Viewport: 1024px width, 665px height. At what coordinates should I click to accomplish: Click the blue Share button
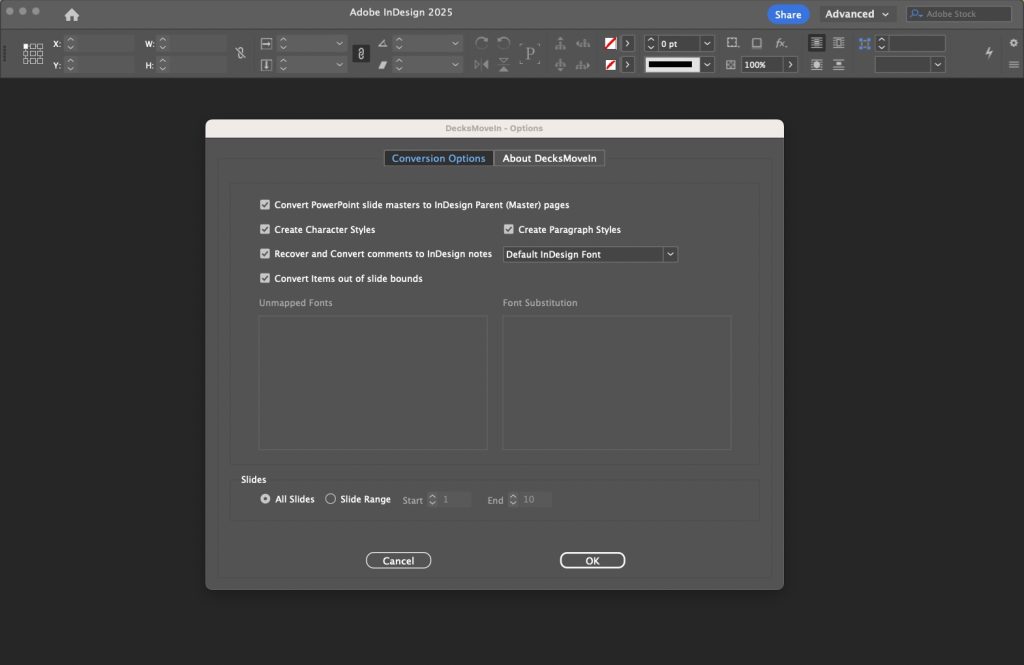point(787,14)
